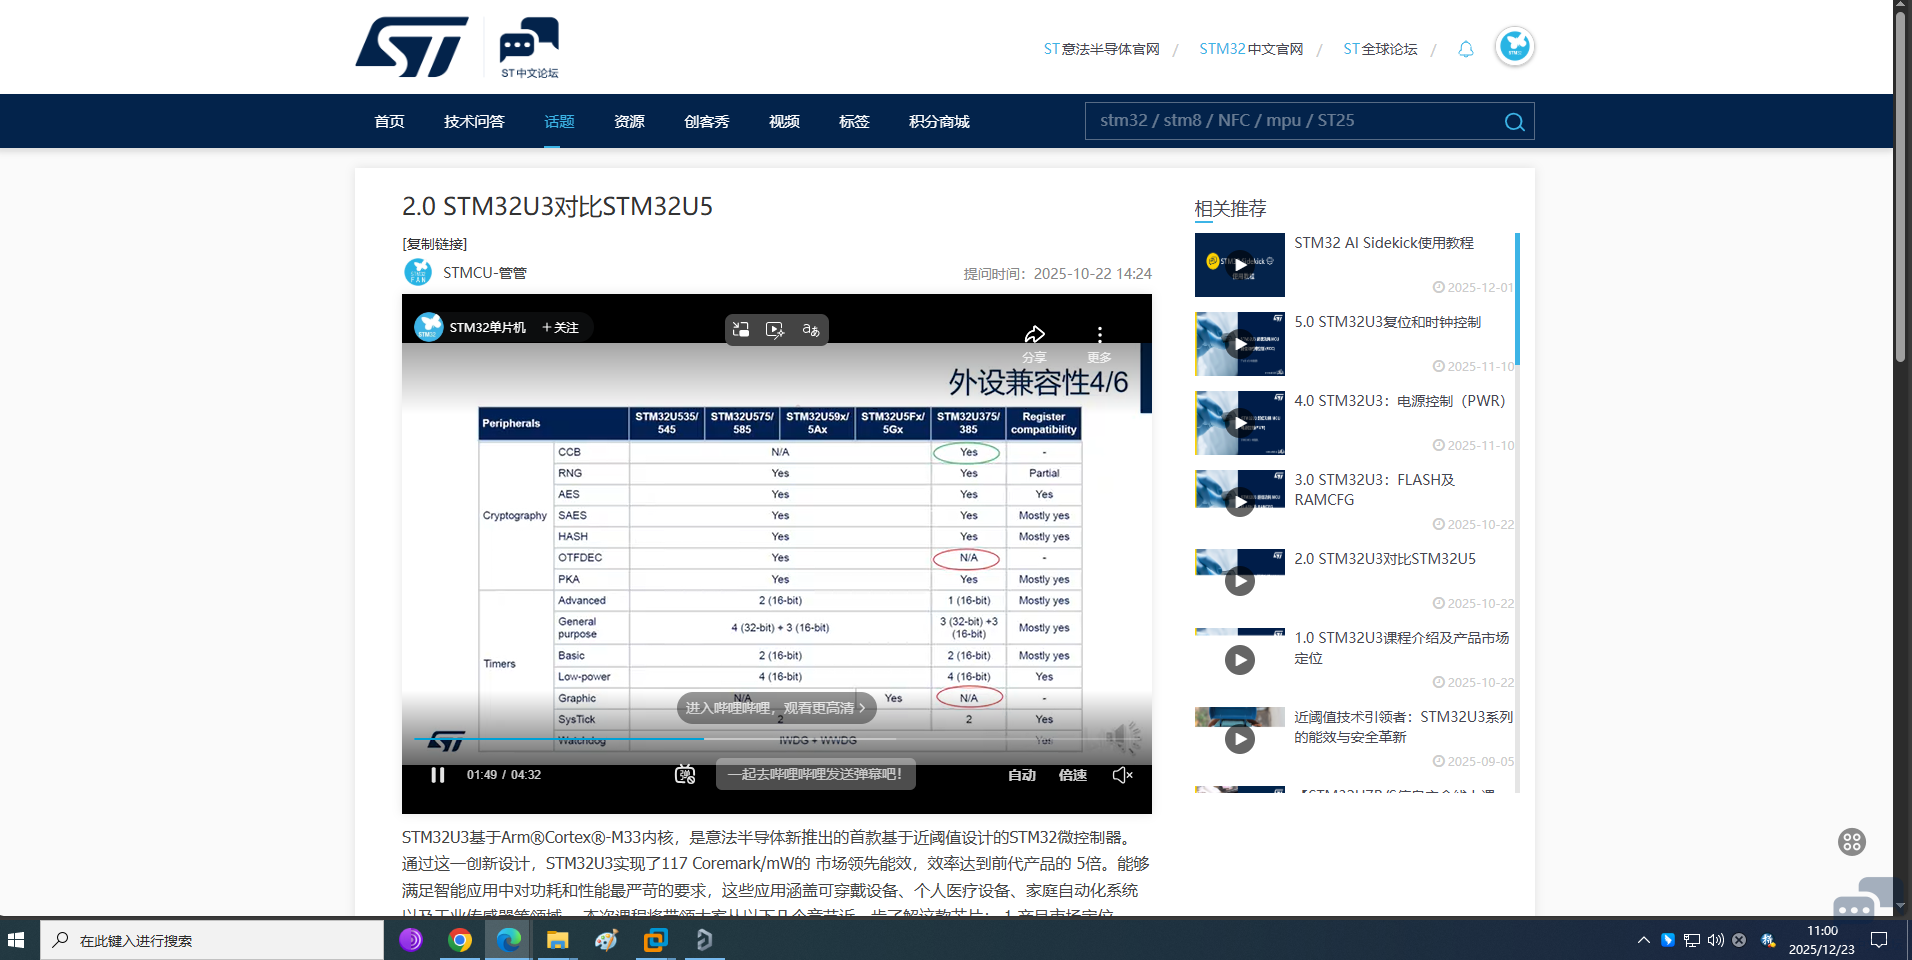Open the 倍速 playback speed menu
Image resolution: width=1912 pixels, height=960 pixels.
(x=1073, y=775)
